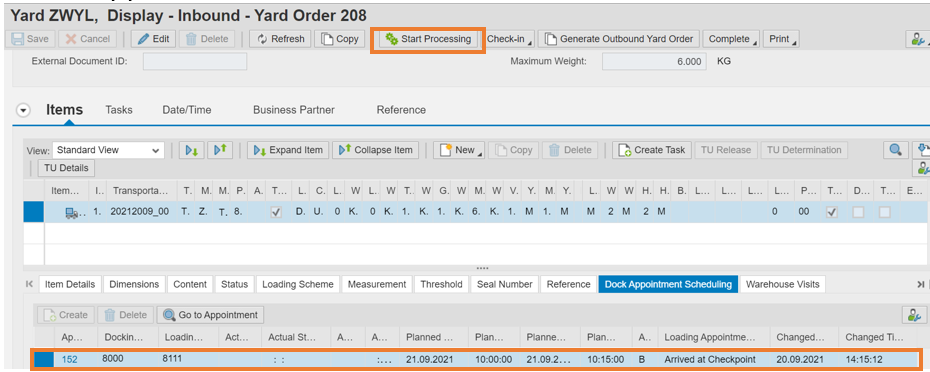Viewport: 930px width, 372px height.
Task: Click the Arrived at Checkpoint status cell
Action: point(714,360)
